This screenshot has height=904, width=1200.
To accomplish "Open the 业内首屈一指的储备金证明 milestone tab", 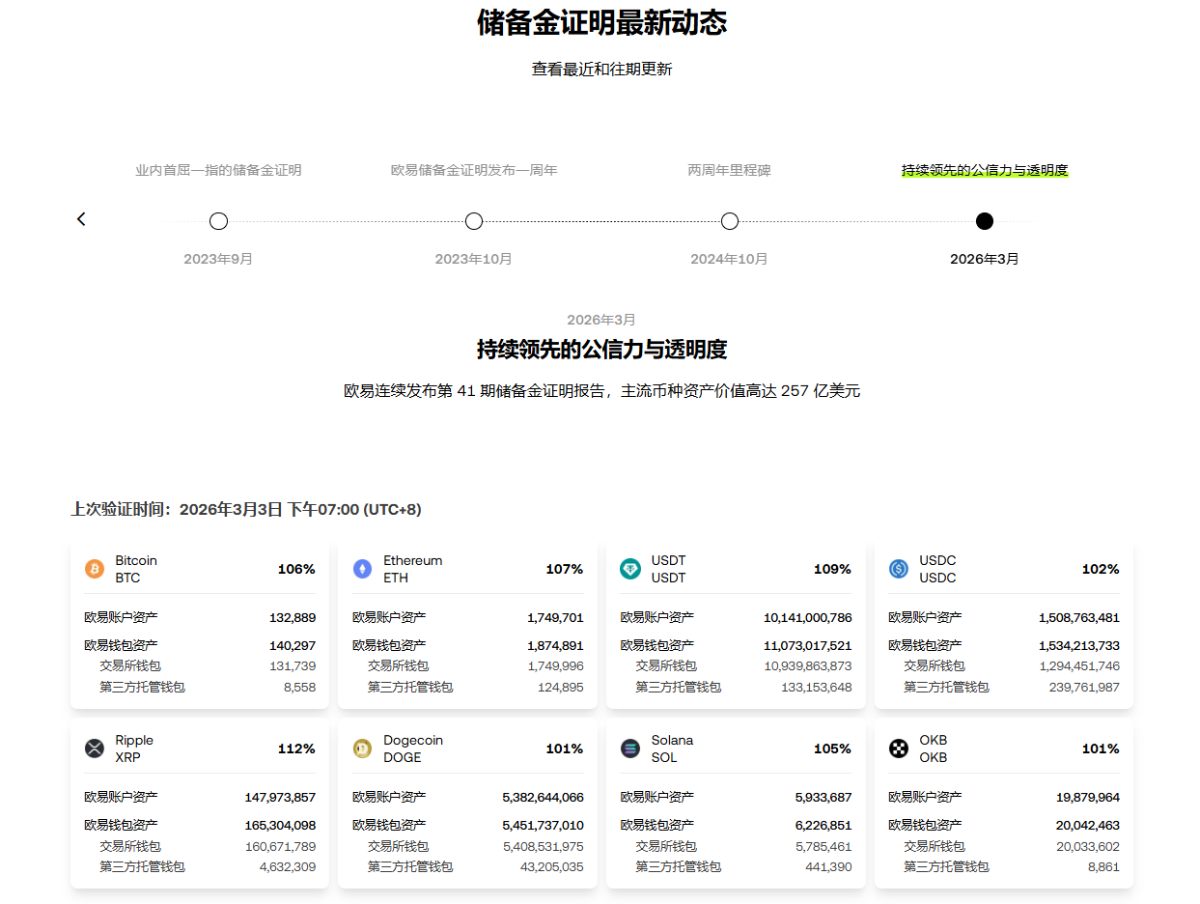I will [218, 170].
